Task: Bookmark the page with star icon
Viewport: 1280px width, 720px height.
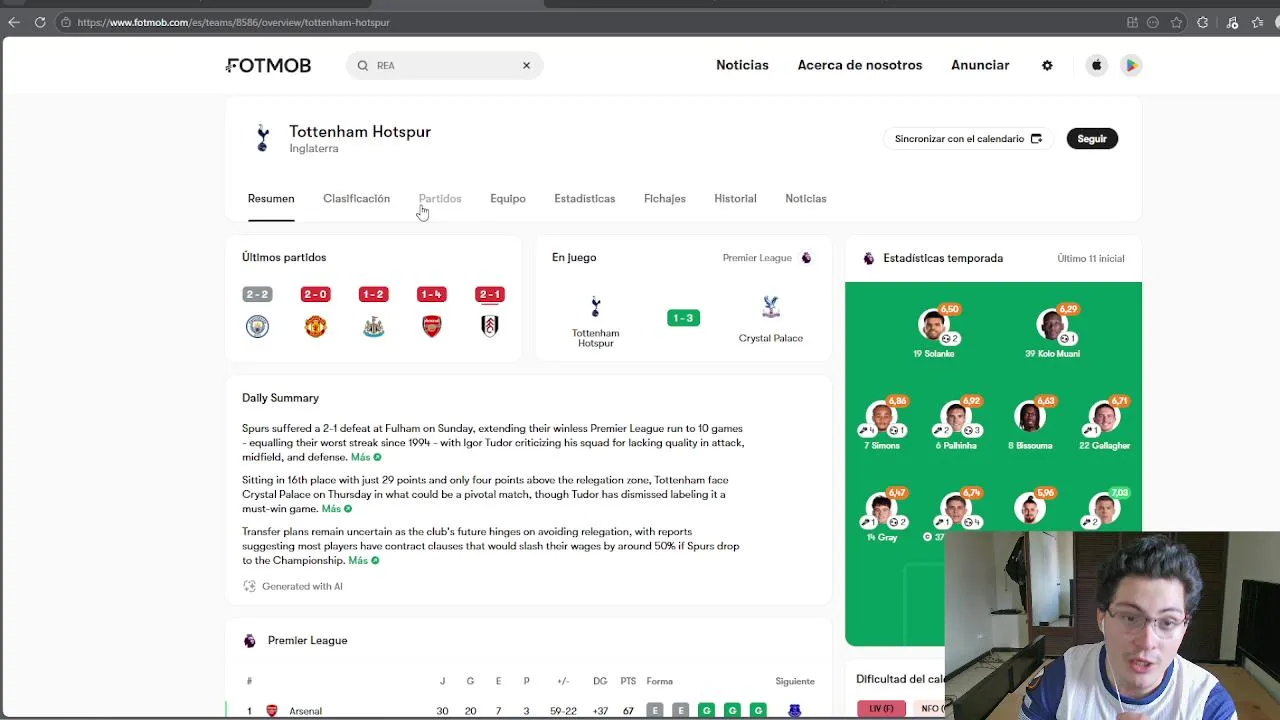Action: pos(1177,22)
